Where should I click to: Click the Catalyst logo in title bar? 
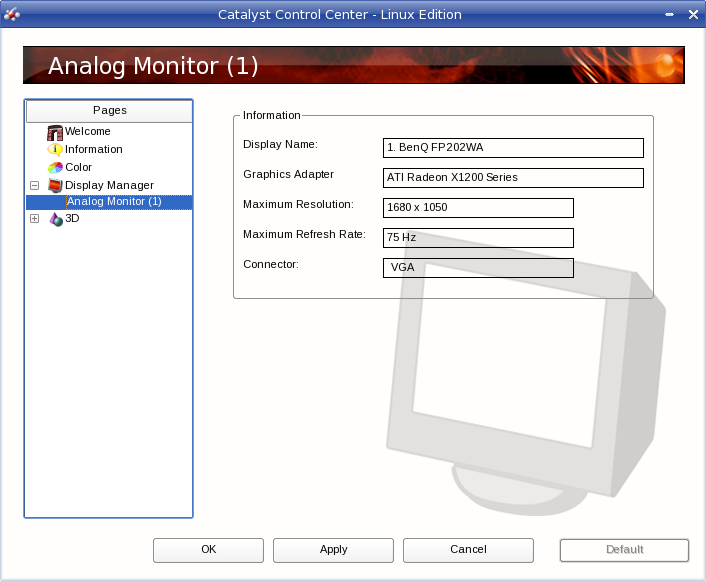click(12, 14)
